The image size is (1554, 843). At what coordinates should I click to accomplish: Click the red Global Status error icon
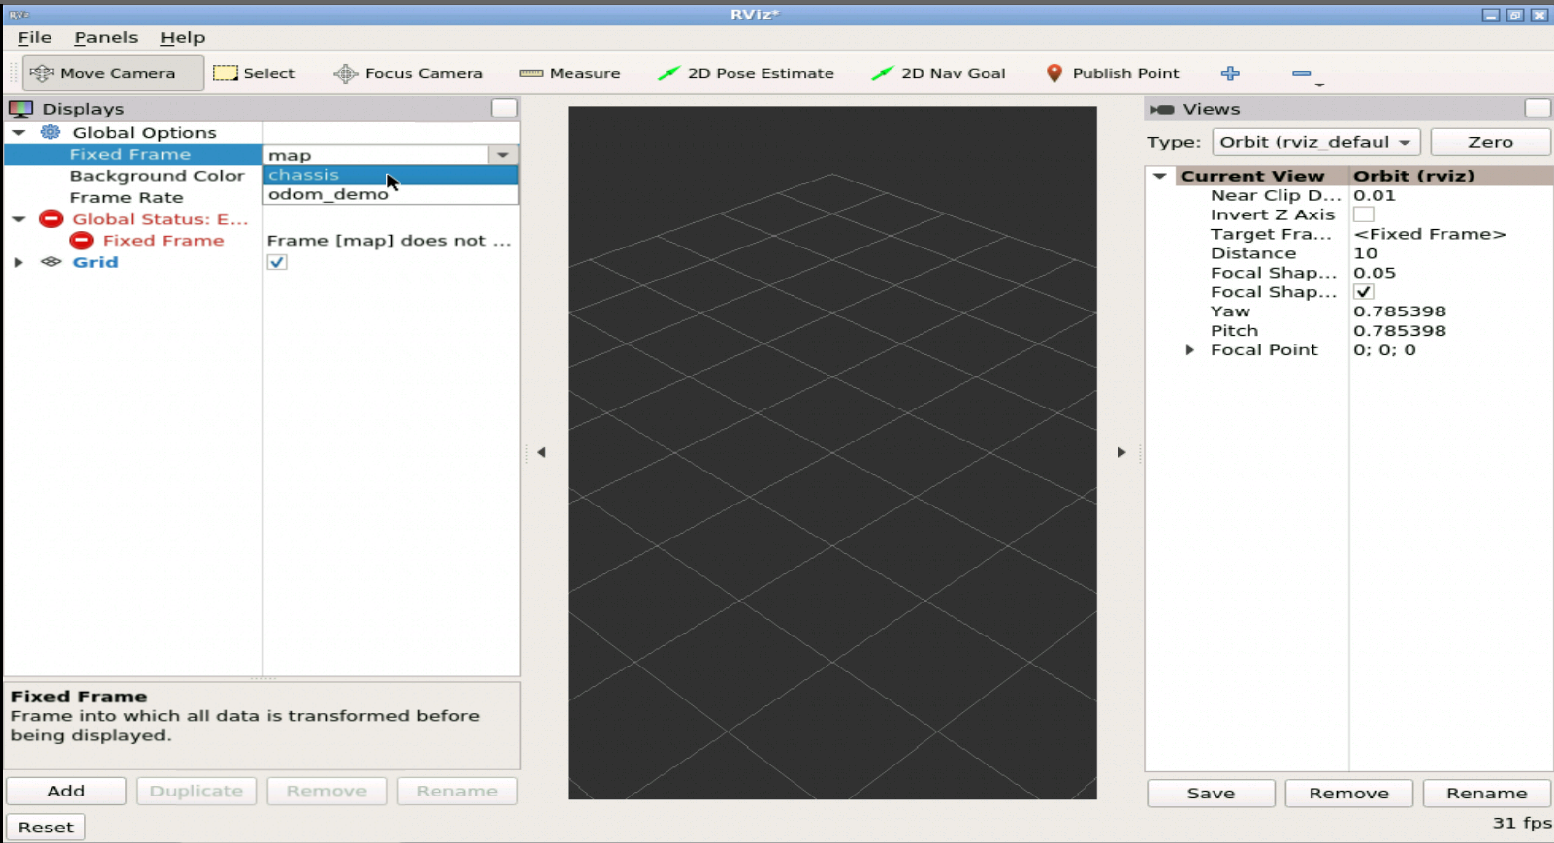coord(51,219)
